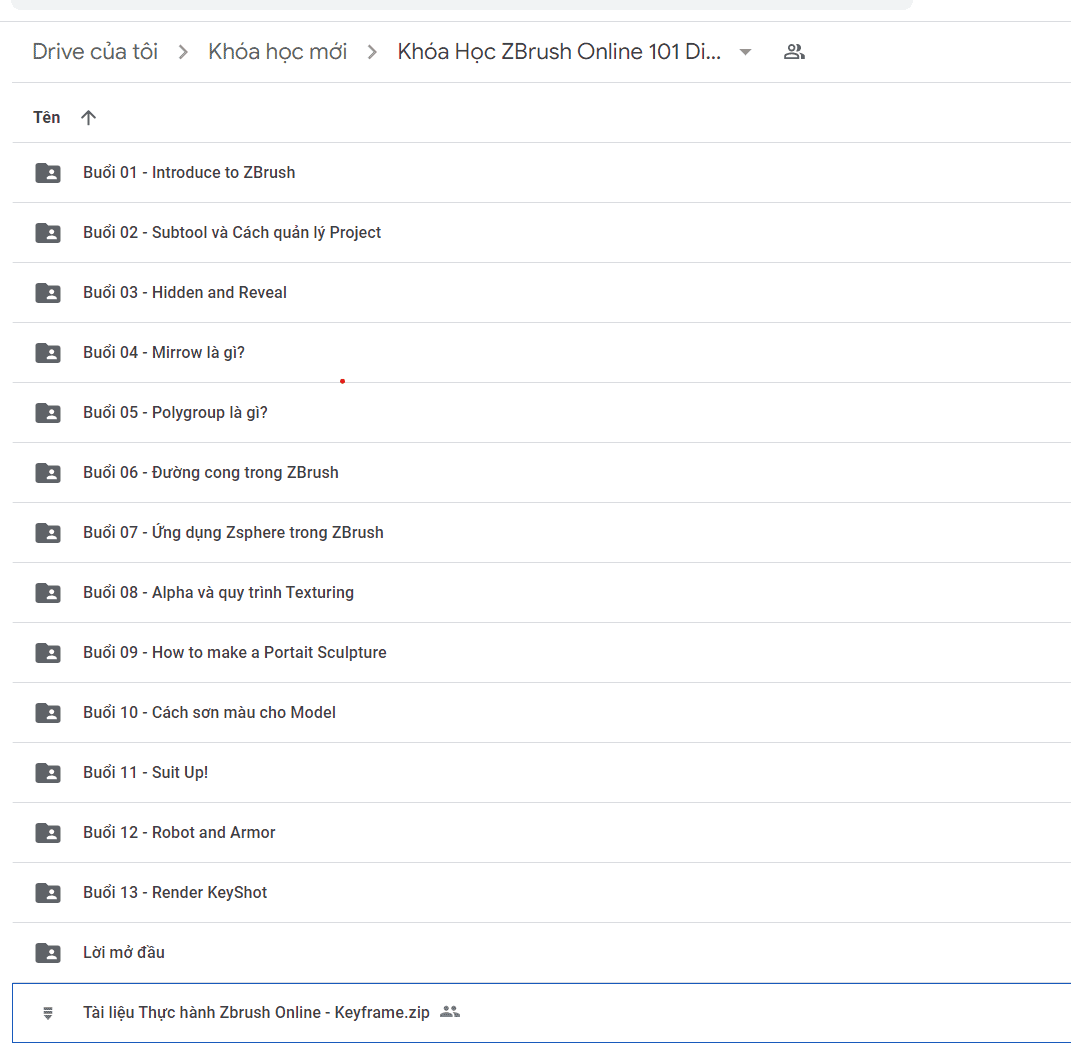Click the Tên column header
Screen dimensions: 1071x1047
[x=46, y=117]
